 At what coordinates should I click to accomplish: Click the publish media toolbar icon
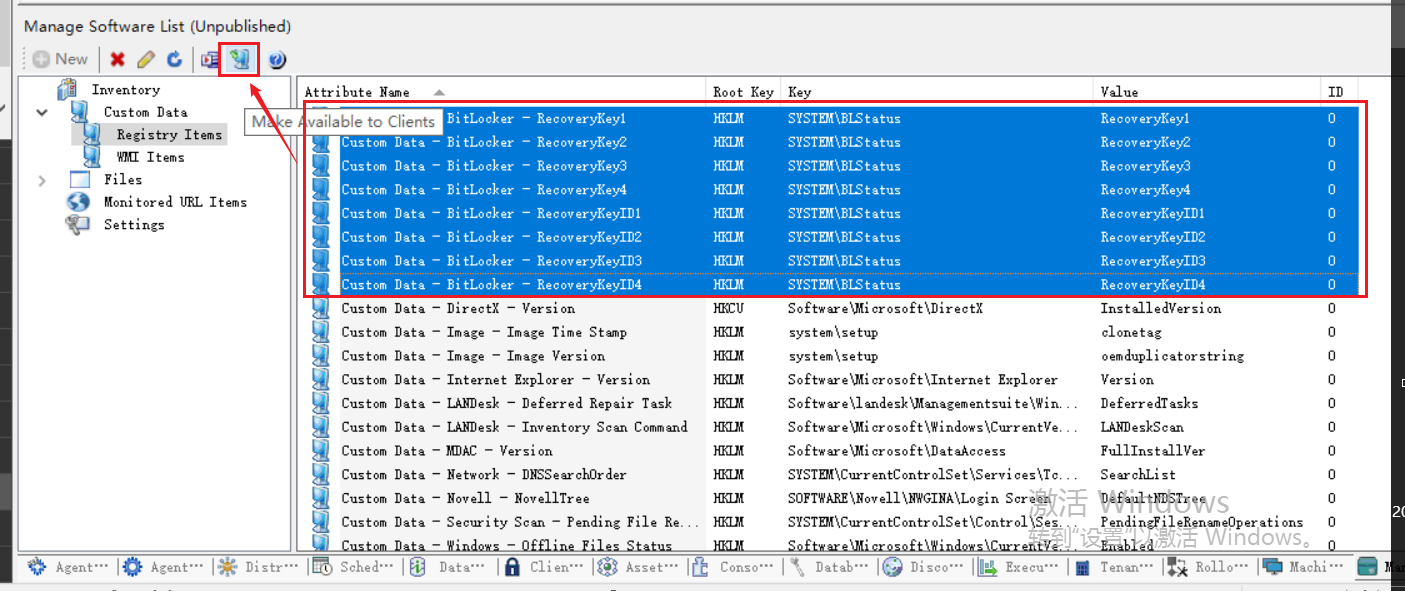coord(208,59)
